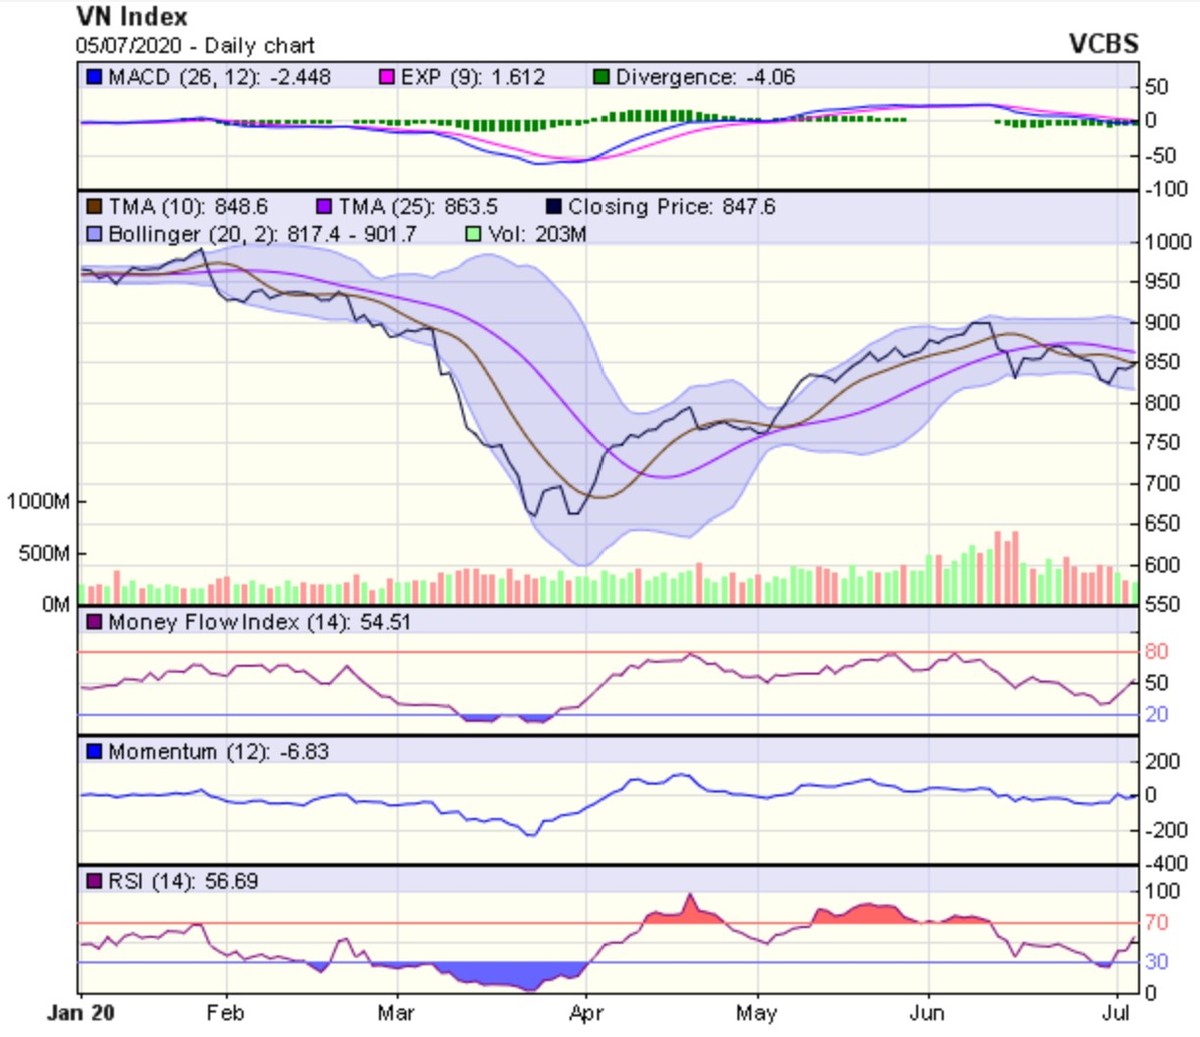The width and height of the screenshot is (1200, 1037).
Task: Select the blue Momentum (12) legend square
Action: 95,751
